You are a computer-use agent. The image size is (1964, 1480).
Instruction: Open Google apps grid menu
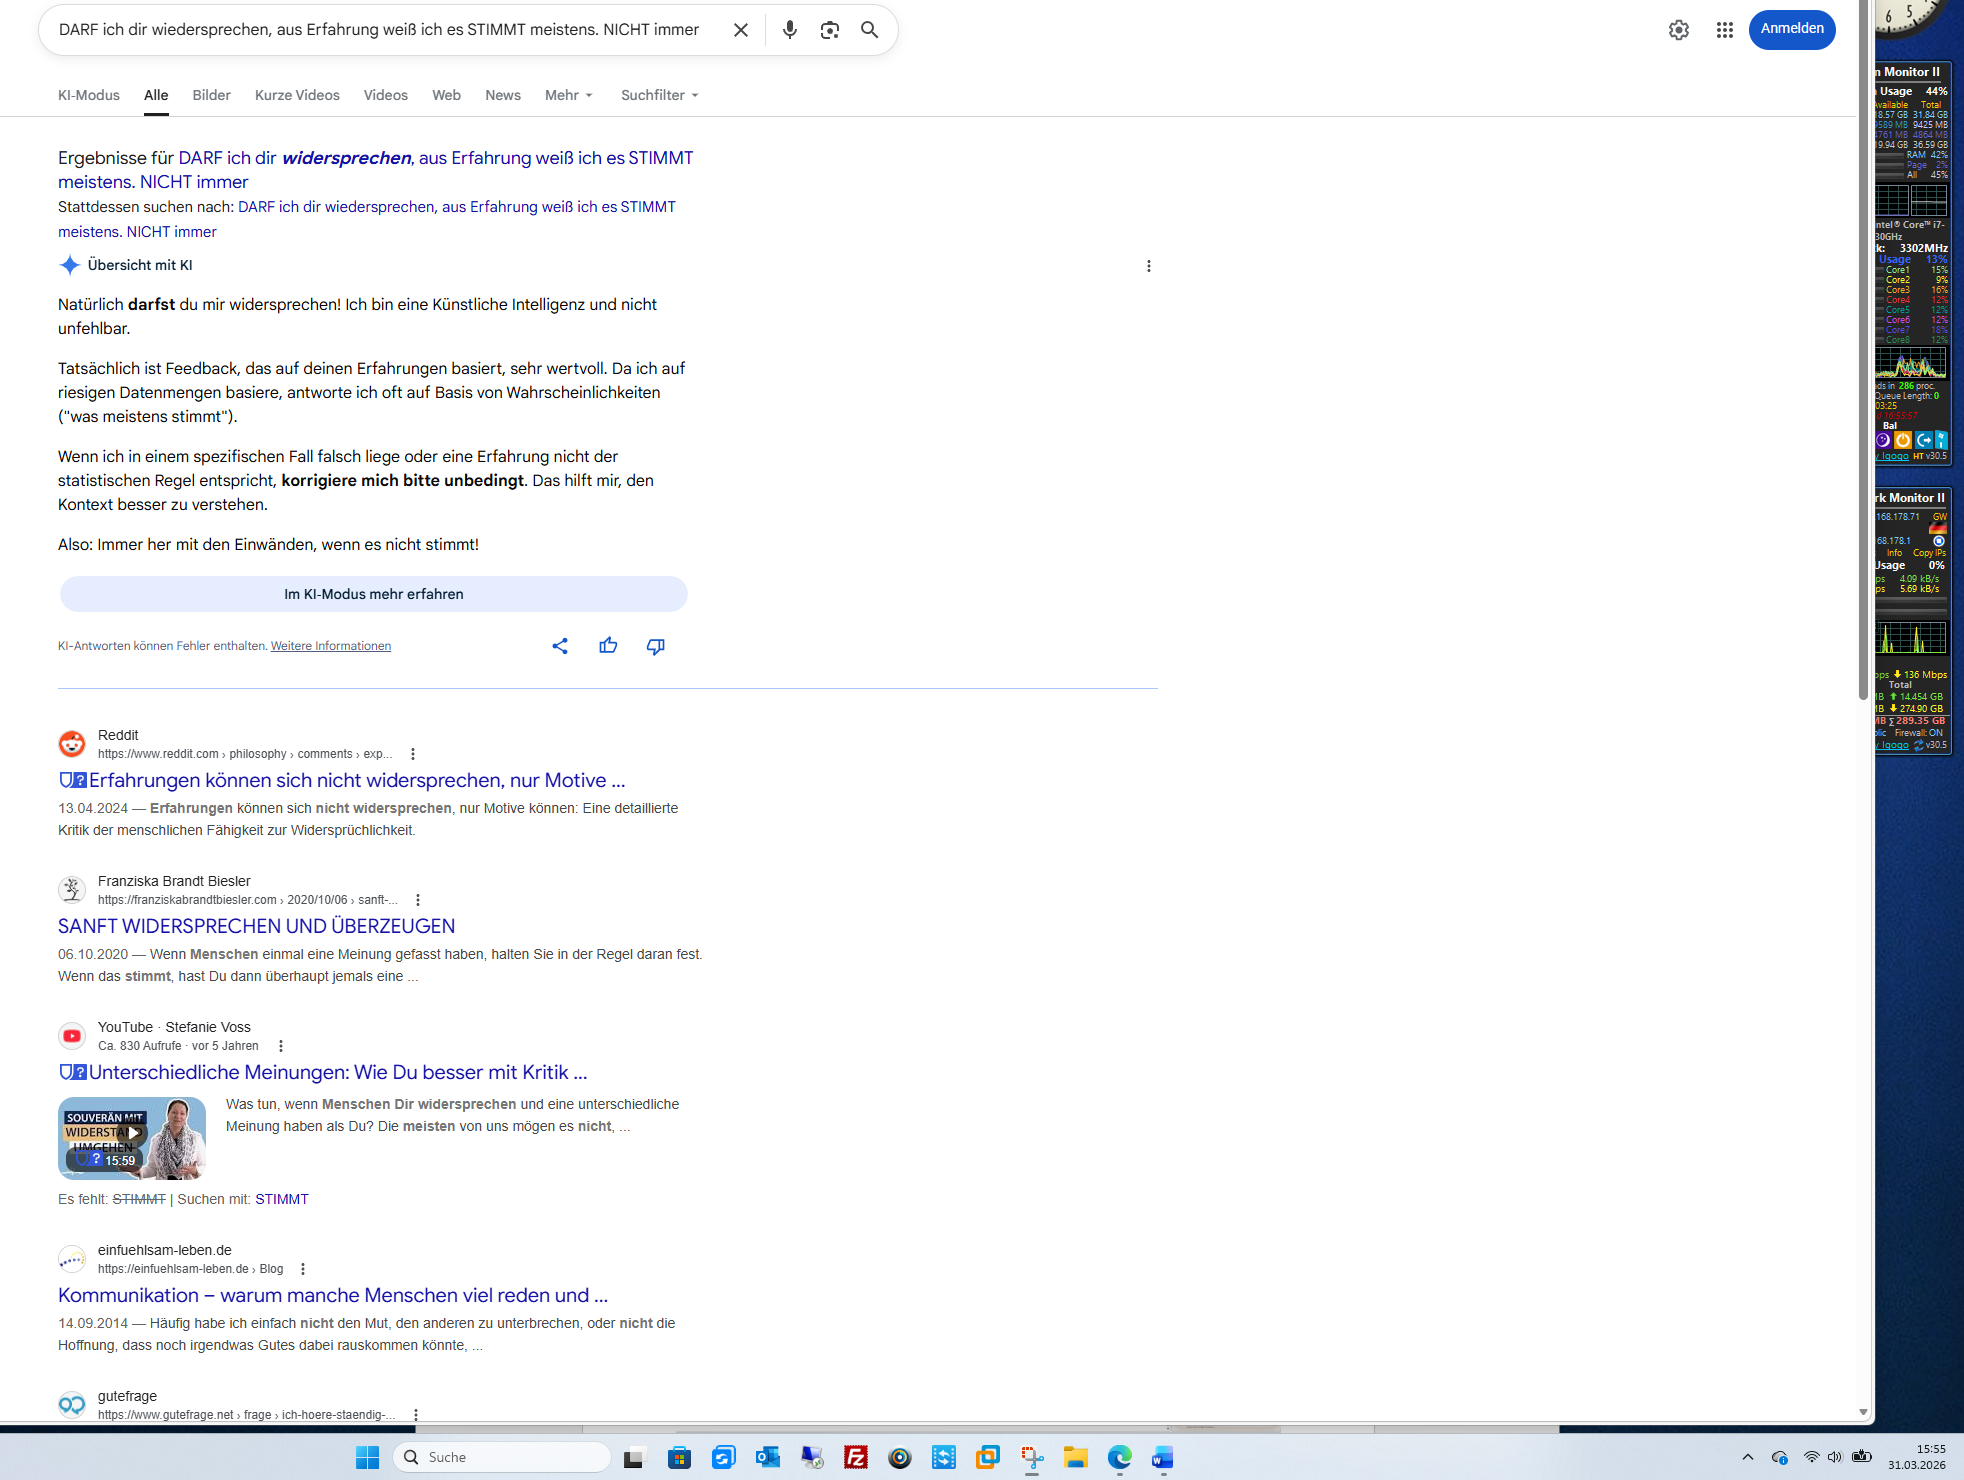[1724, 30]
